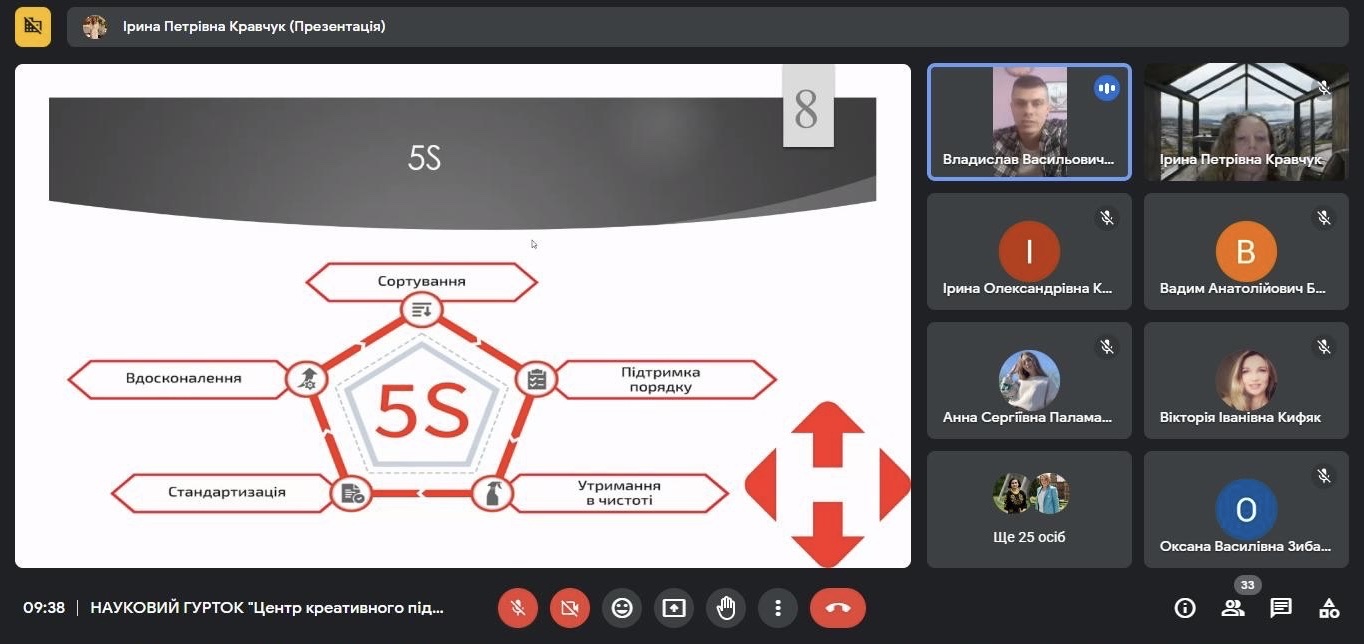
Task: Click the presenter name in the top bar
Action: click(254, 27)
